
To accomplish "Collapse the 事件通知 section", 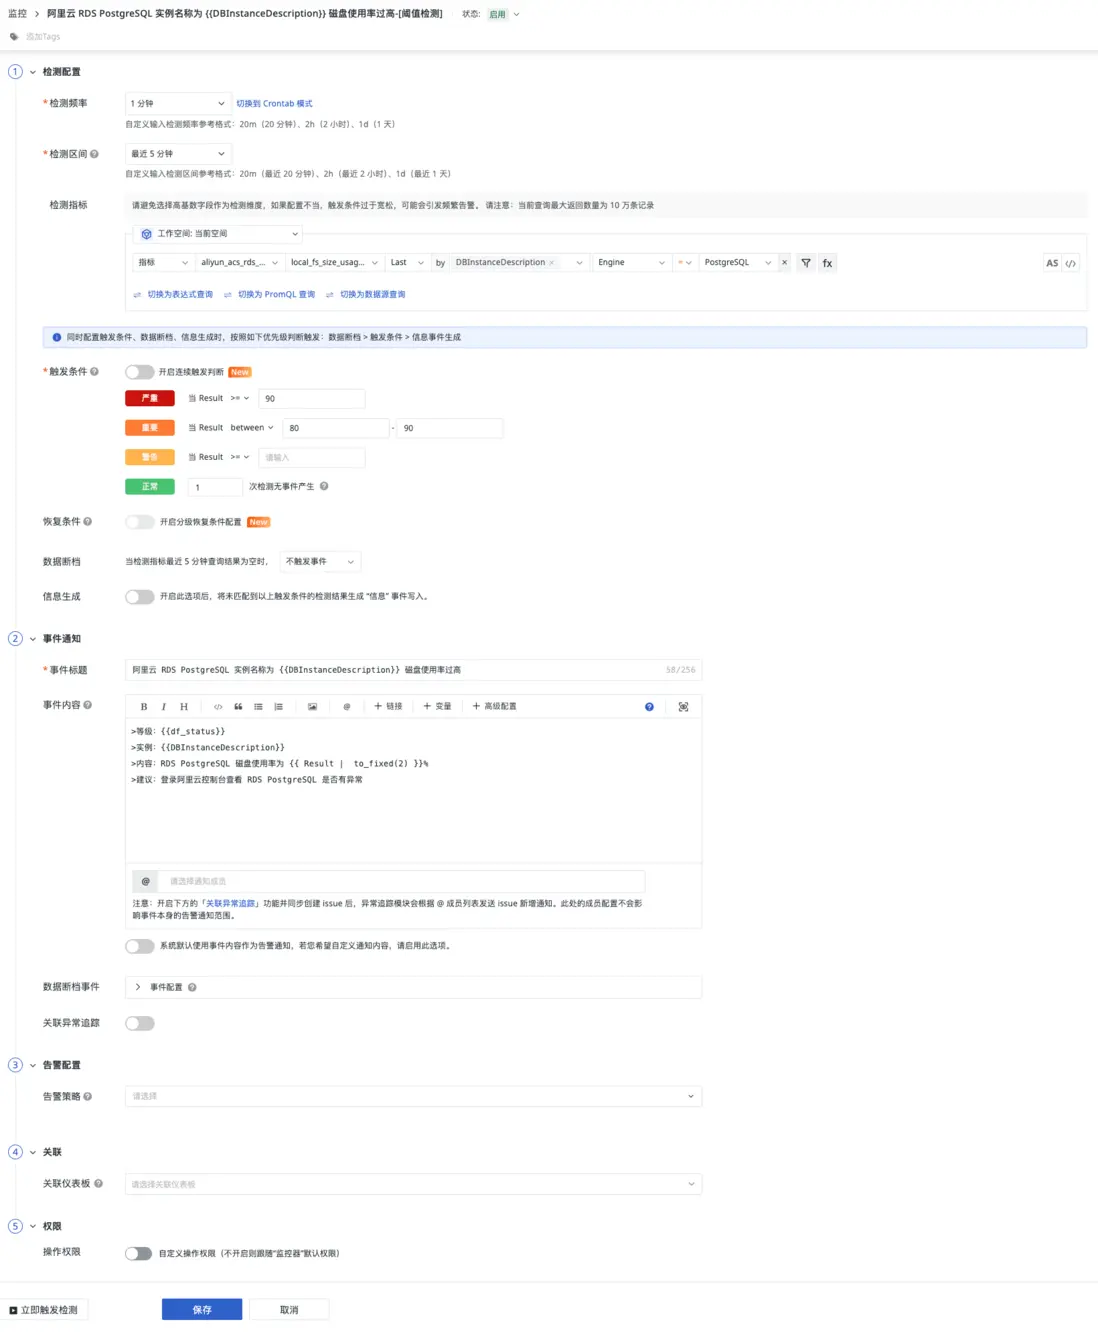I will tap(33, 639).
